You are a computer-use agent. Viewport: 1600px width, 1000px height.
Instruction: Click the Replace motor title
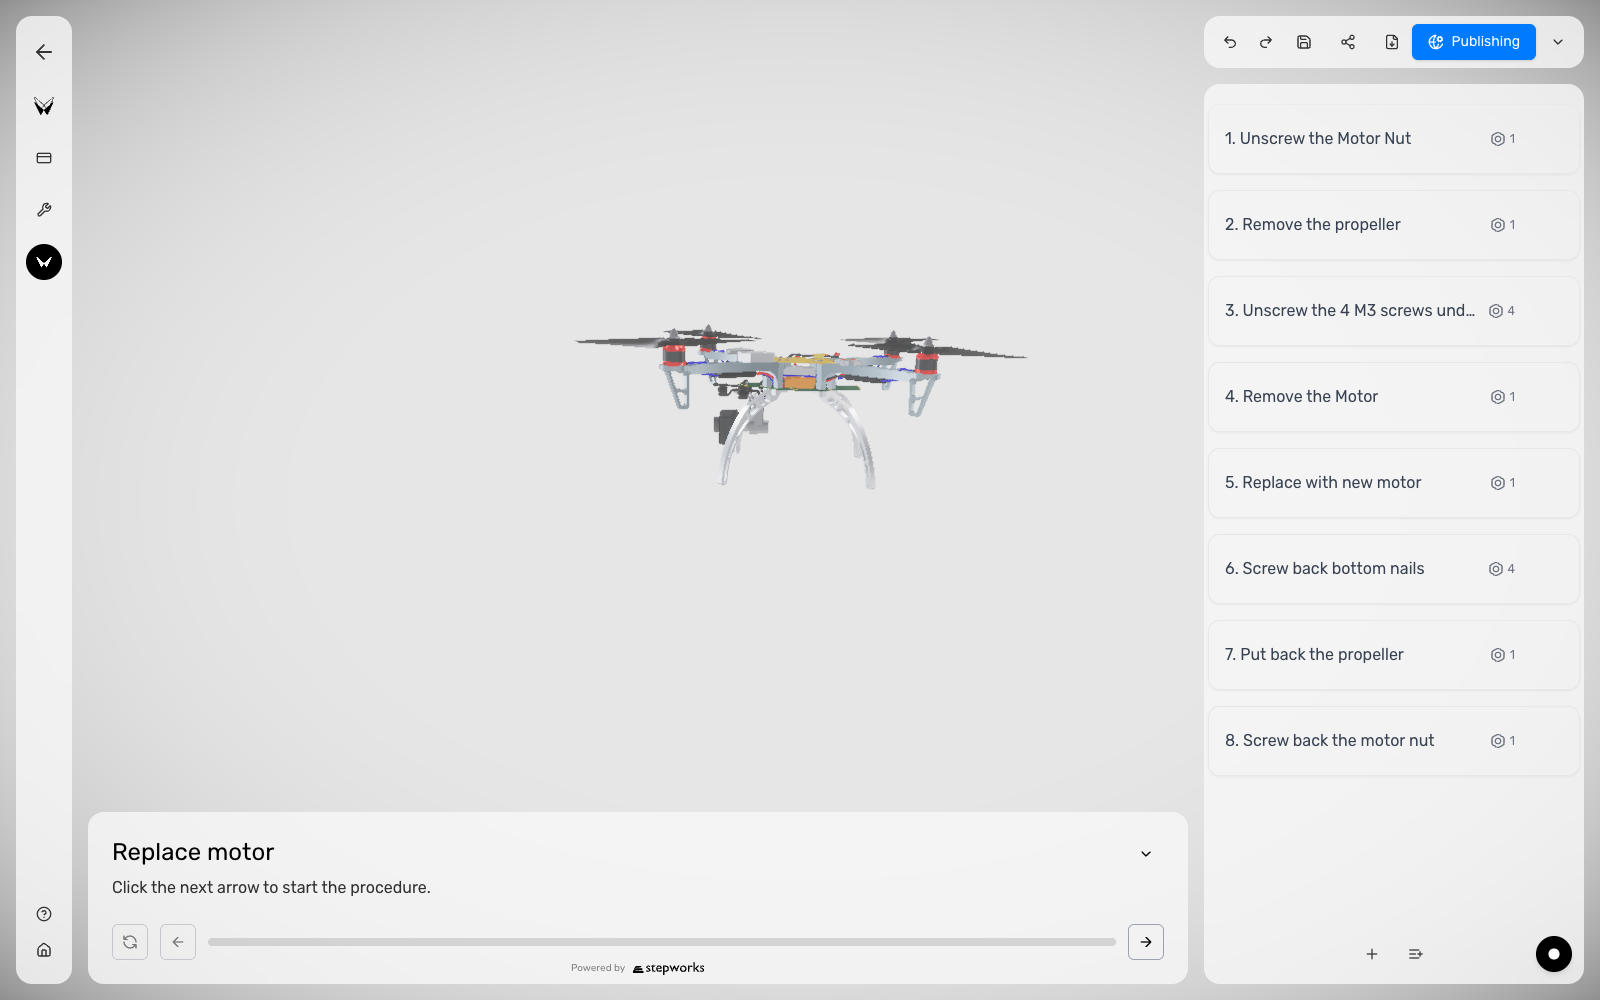[x=193, y=852]
